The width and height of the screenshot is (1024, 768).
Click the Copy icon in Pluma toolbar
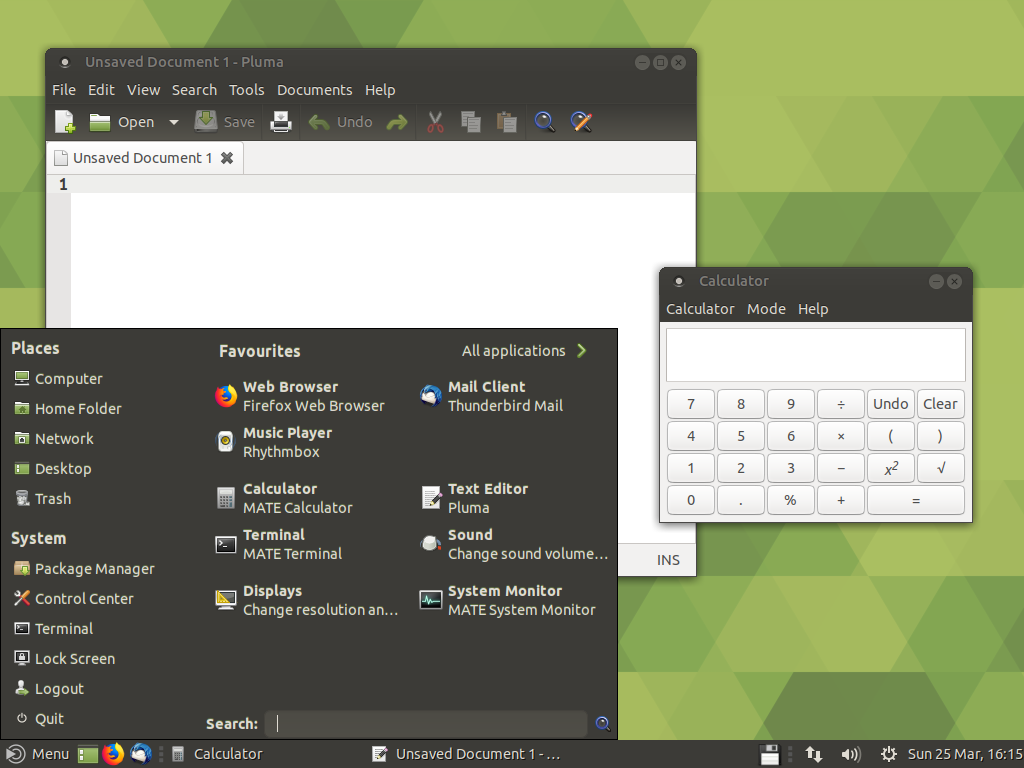tap(470, 122)
